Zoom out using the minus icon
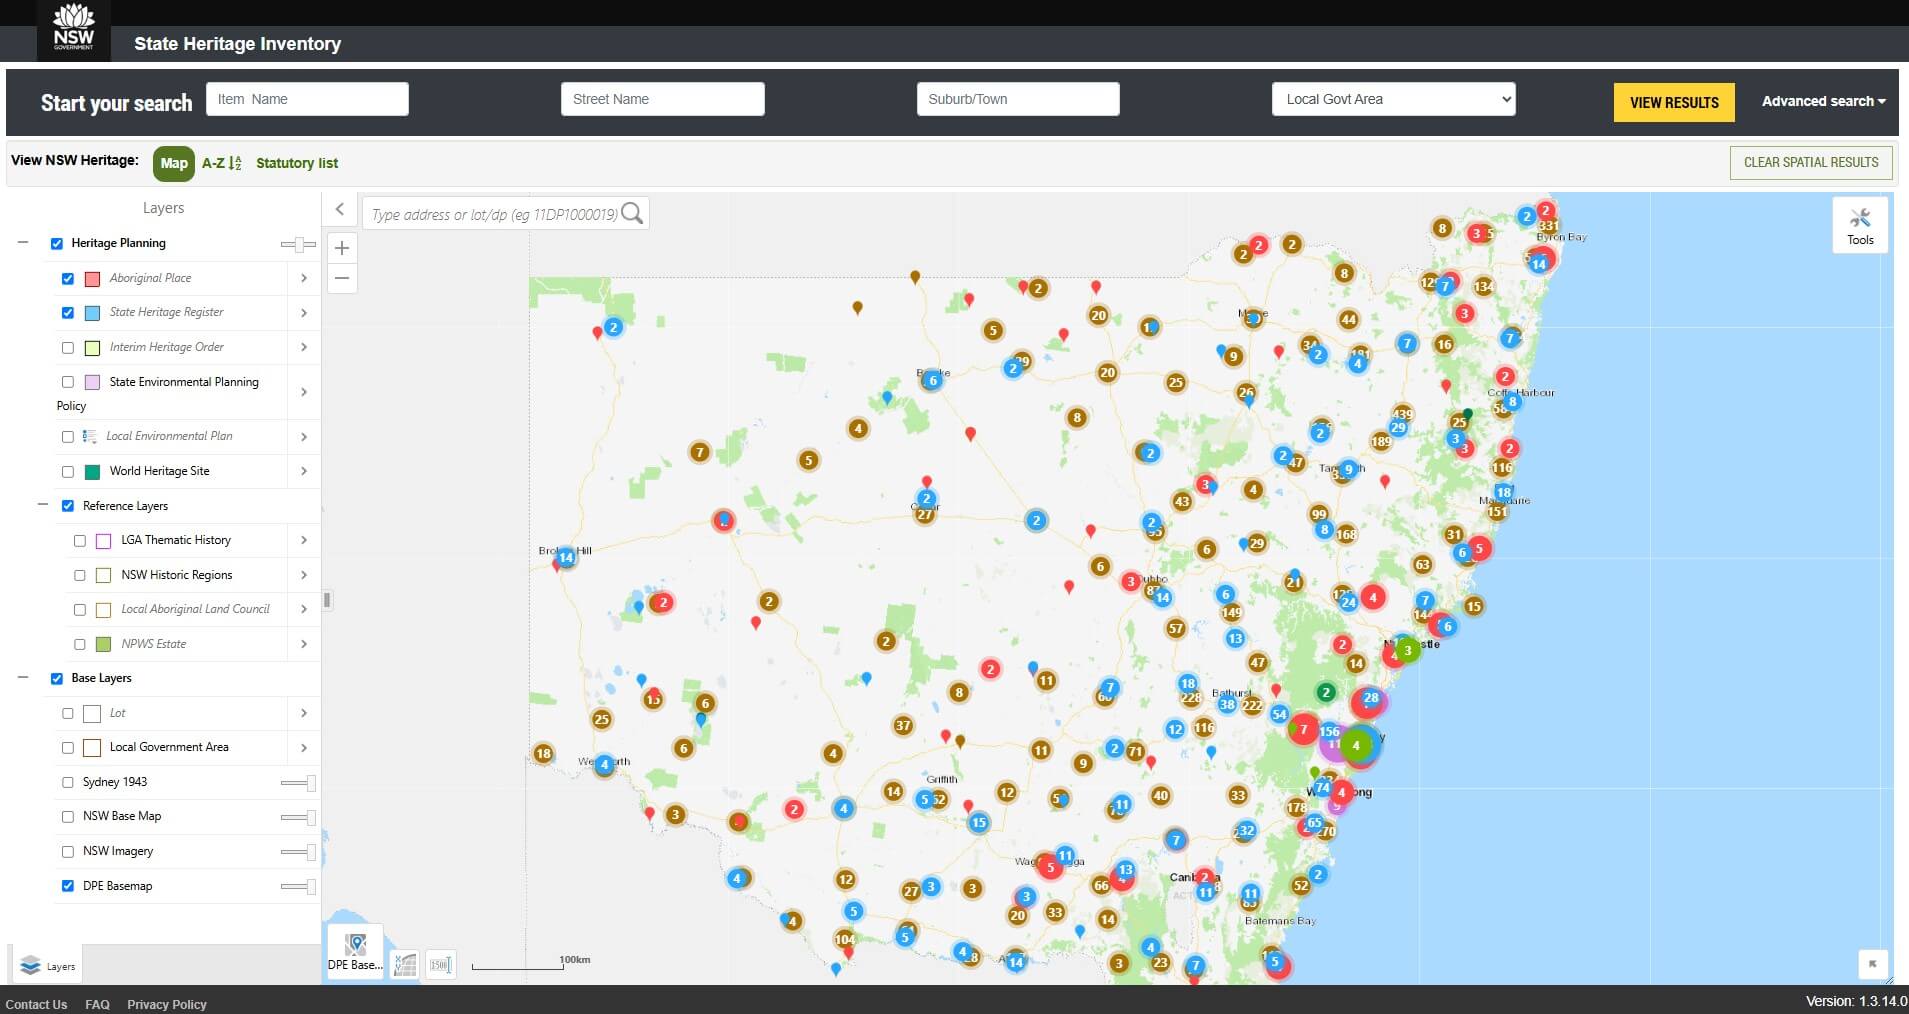The height and width of the screenshot is (1014, 1909). (342, 278)
